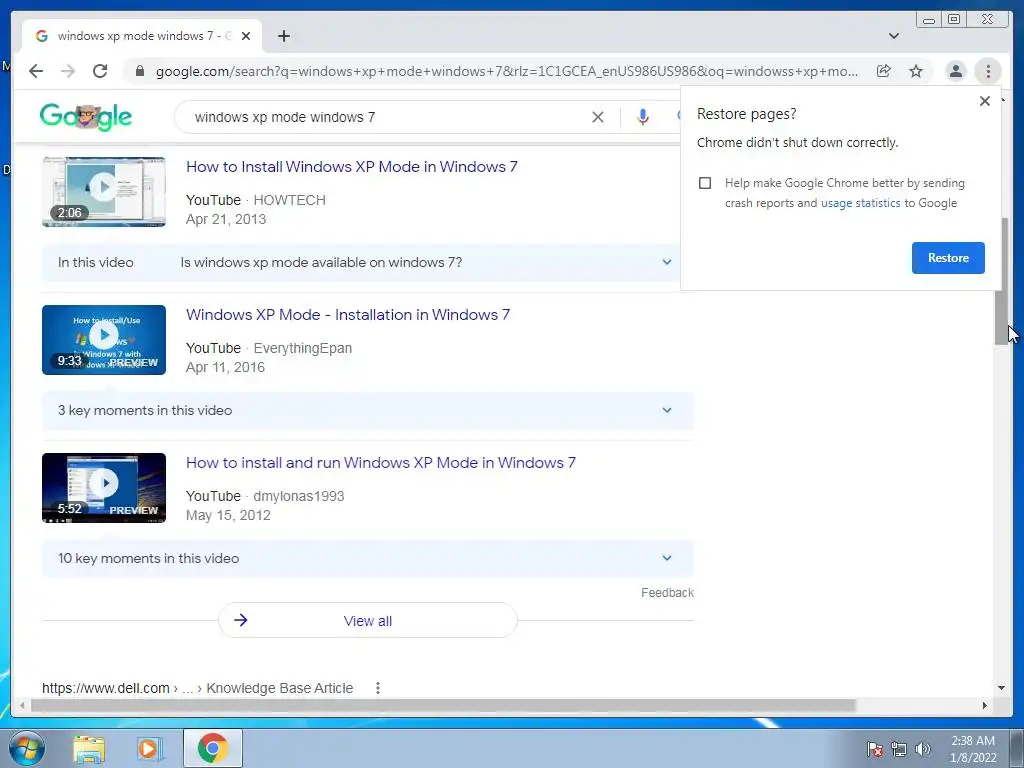Open the usage statistics link
Image resolution: width=1024 pixels, height=768 pixels.
[x=860, y=203]
